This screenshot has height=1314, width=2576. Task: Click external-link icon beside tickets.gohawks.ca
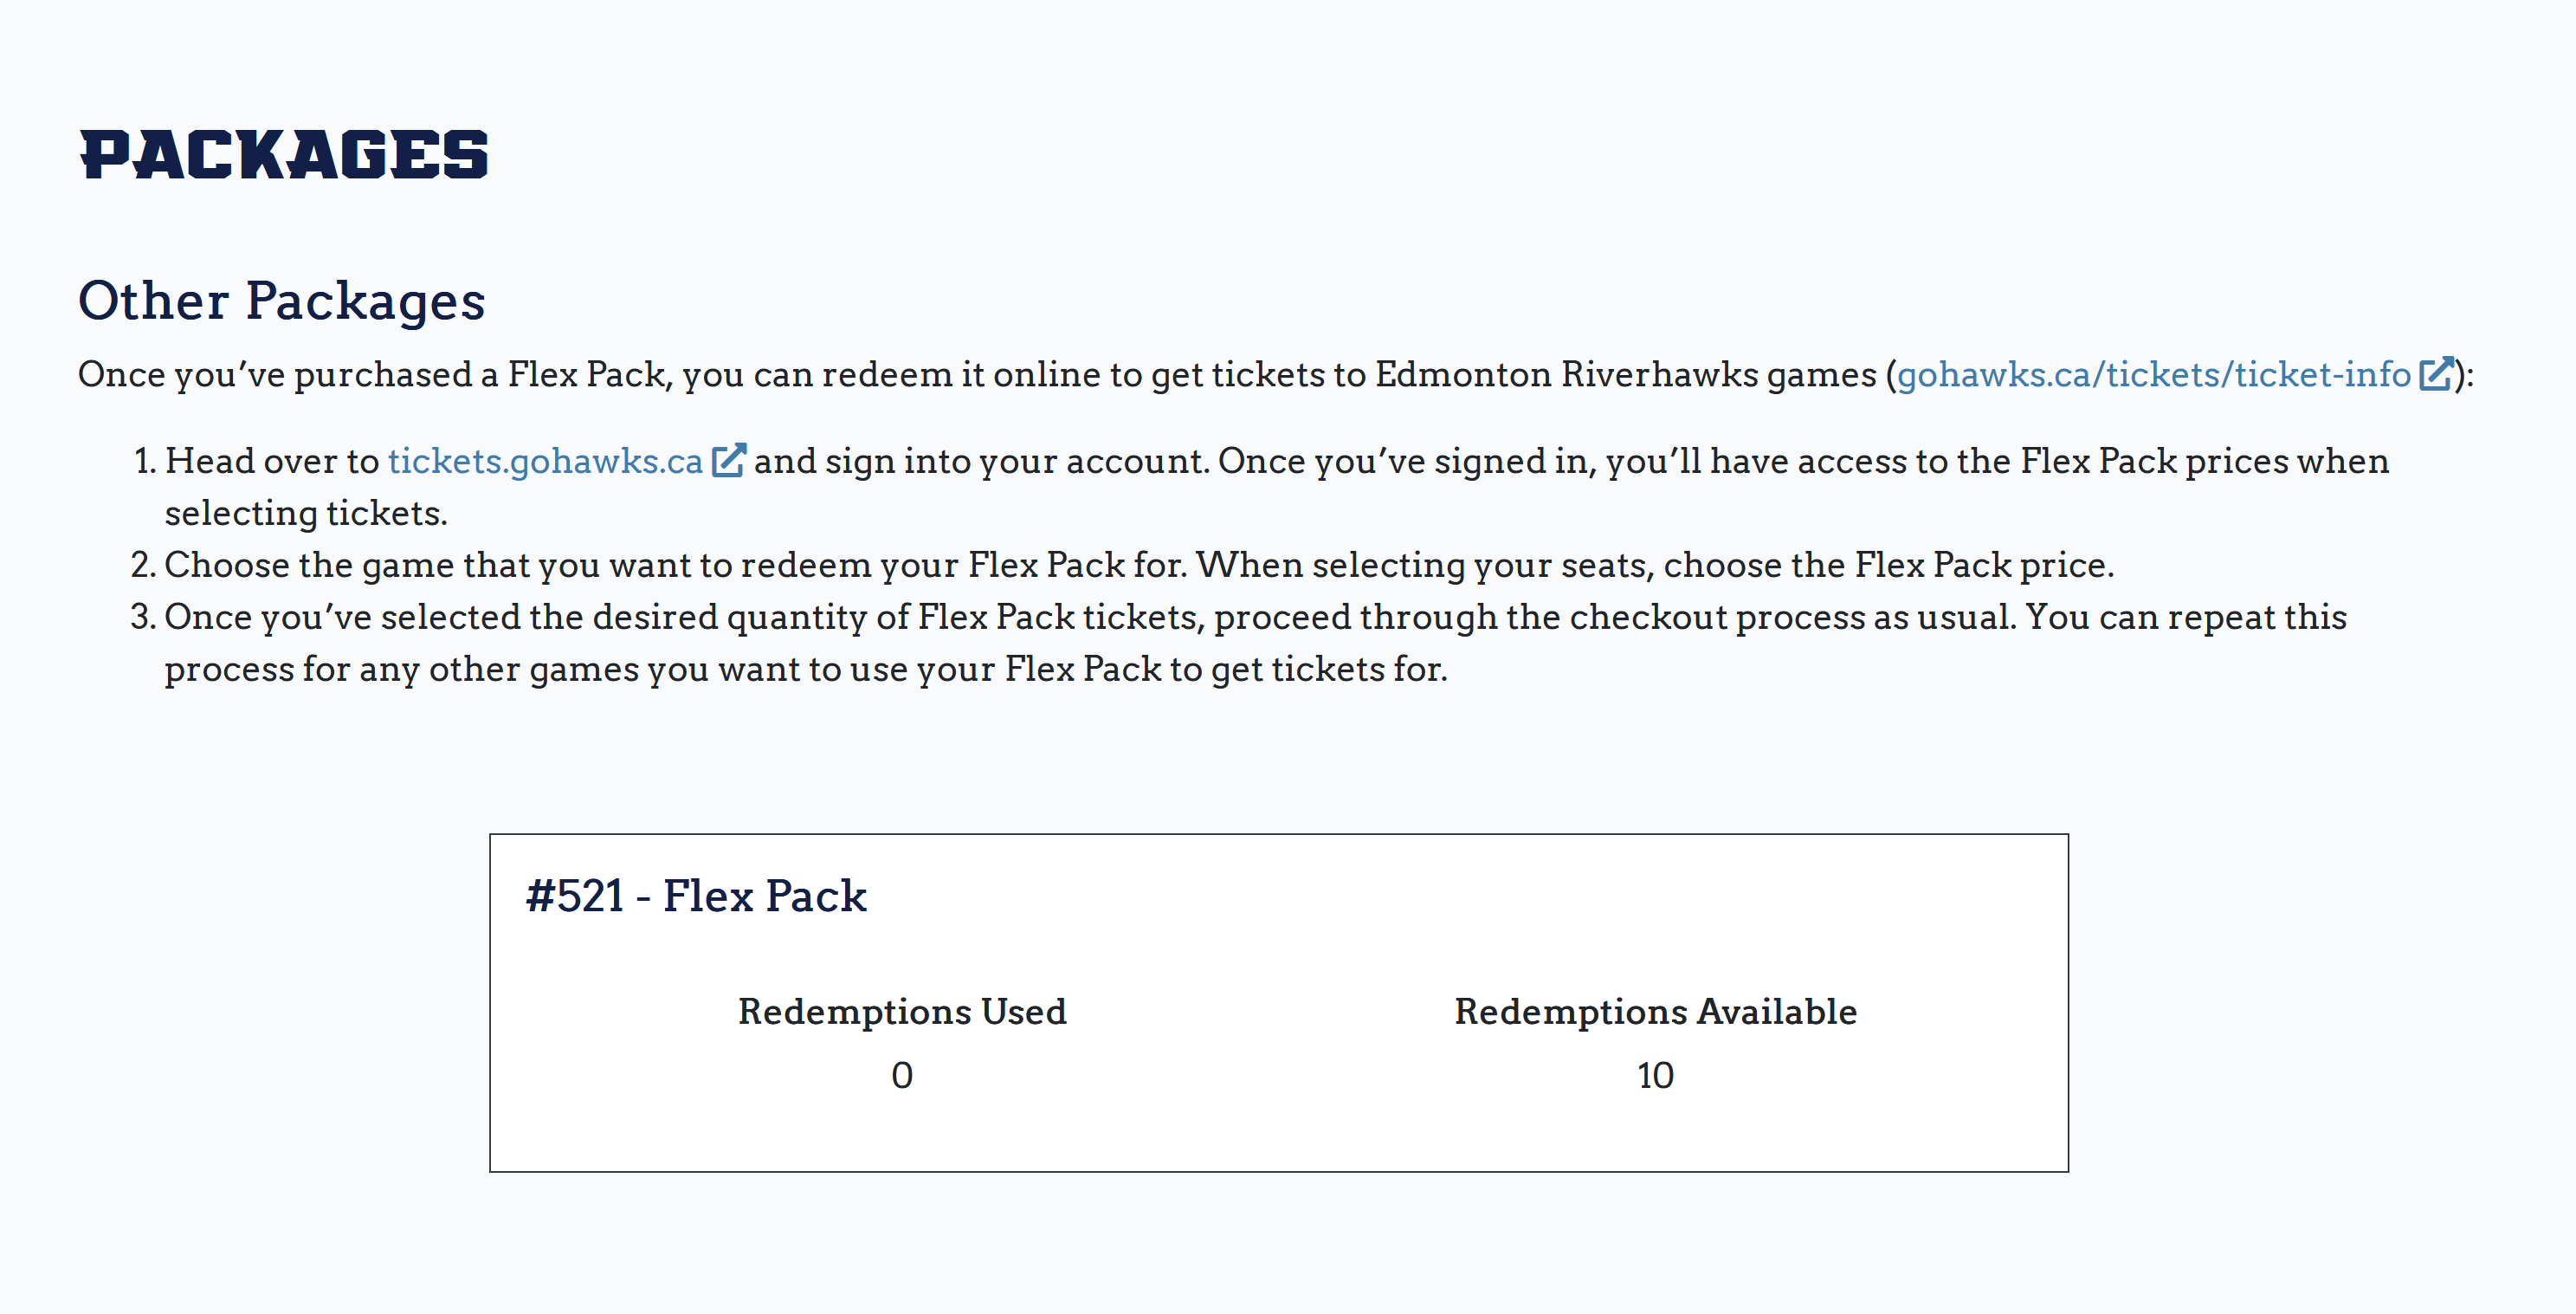(x=728, y=461)
